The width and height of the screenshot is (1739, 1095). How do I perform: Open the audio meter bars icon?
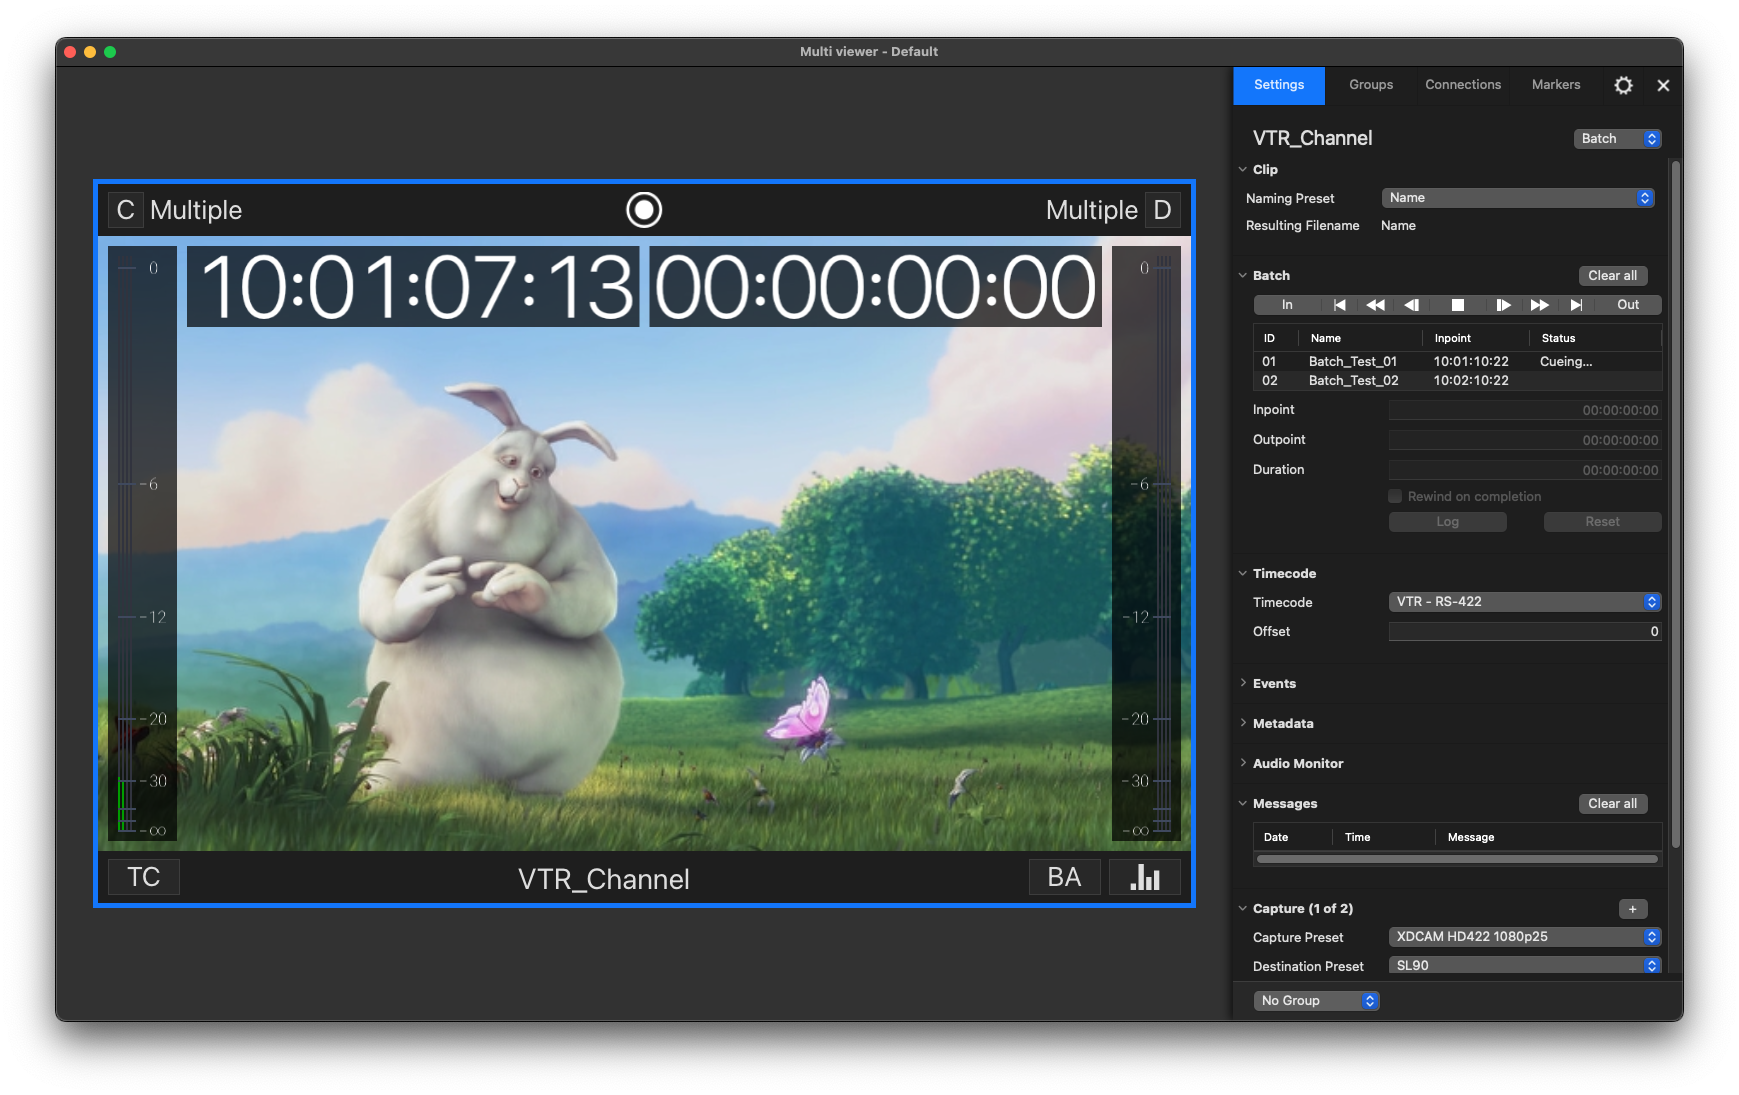tap(1145, 877)
